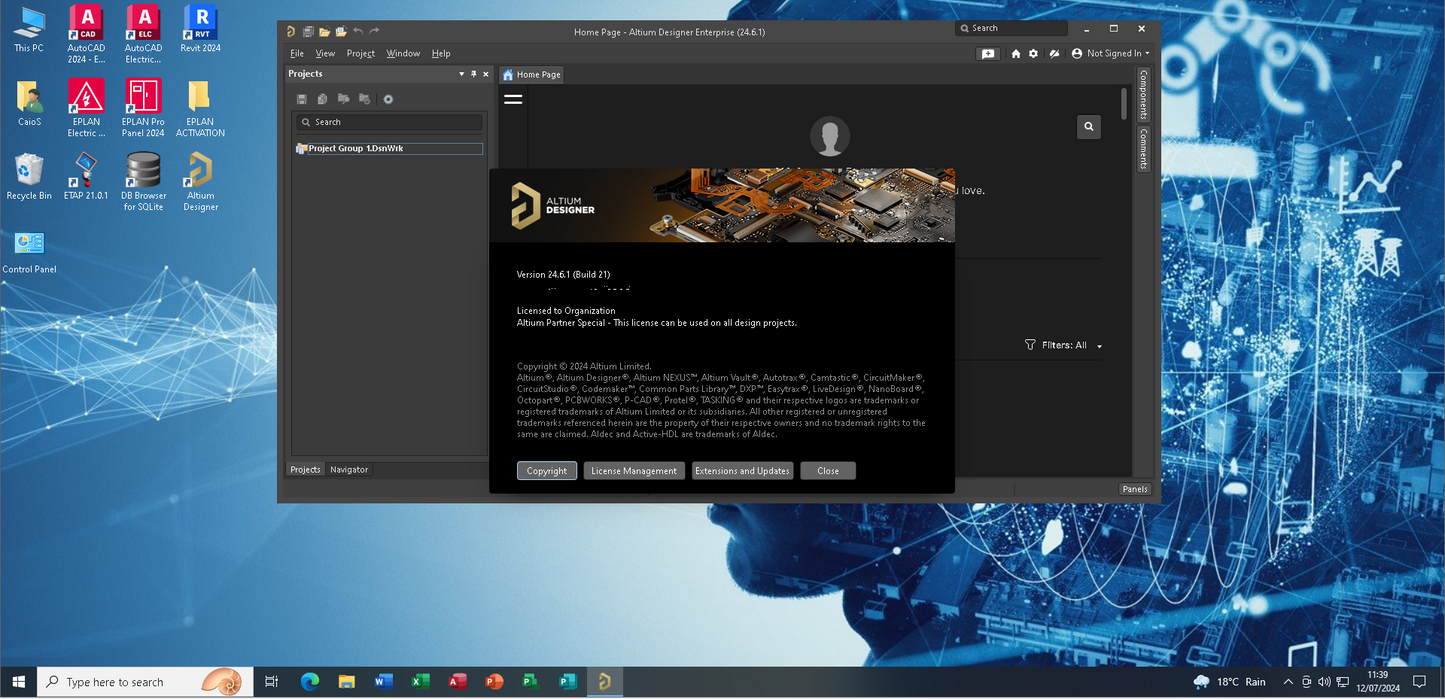Close the Projects panel
Image resolution: width=1445 pixels, height=699 pixels.
pyautogui.click(x=486, y=74)
